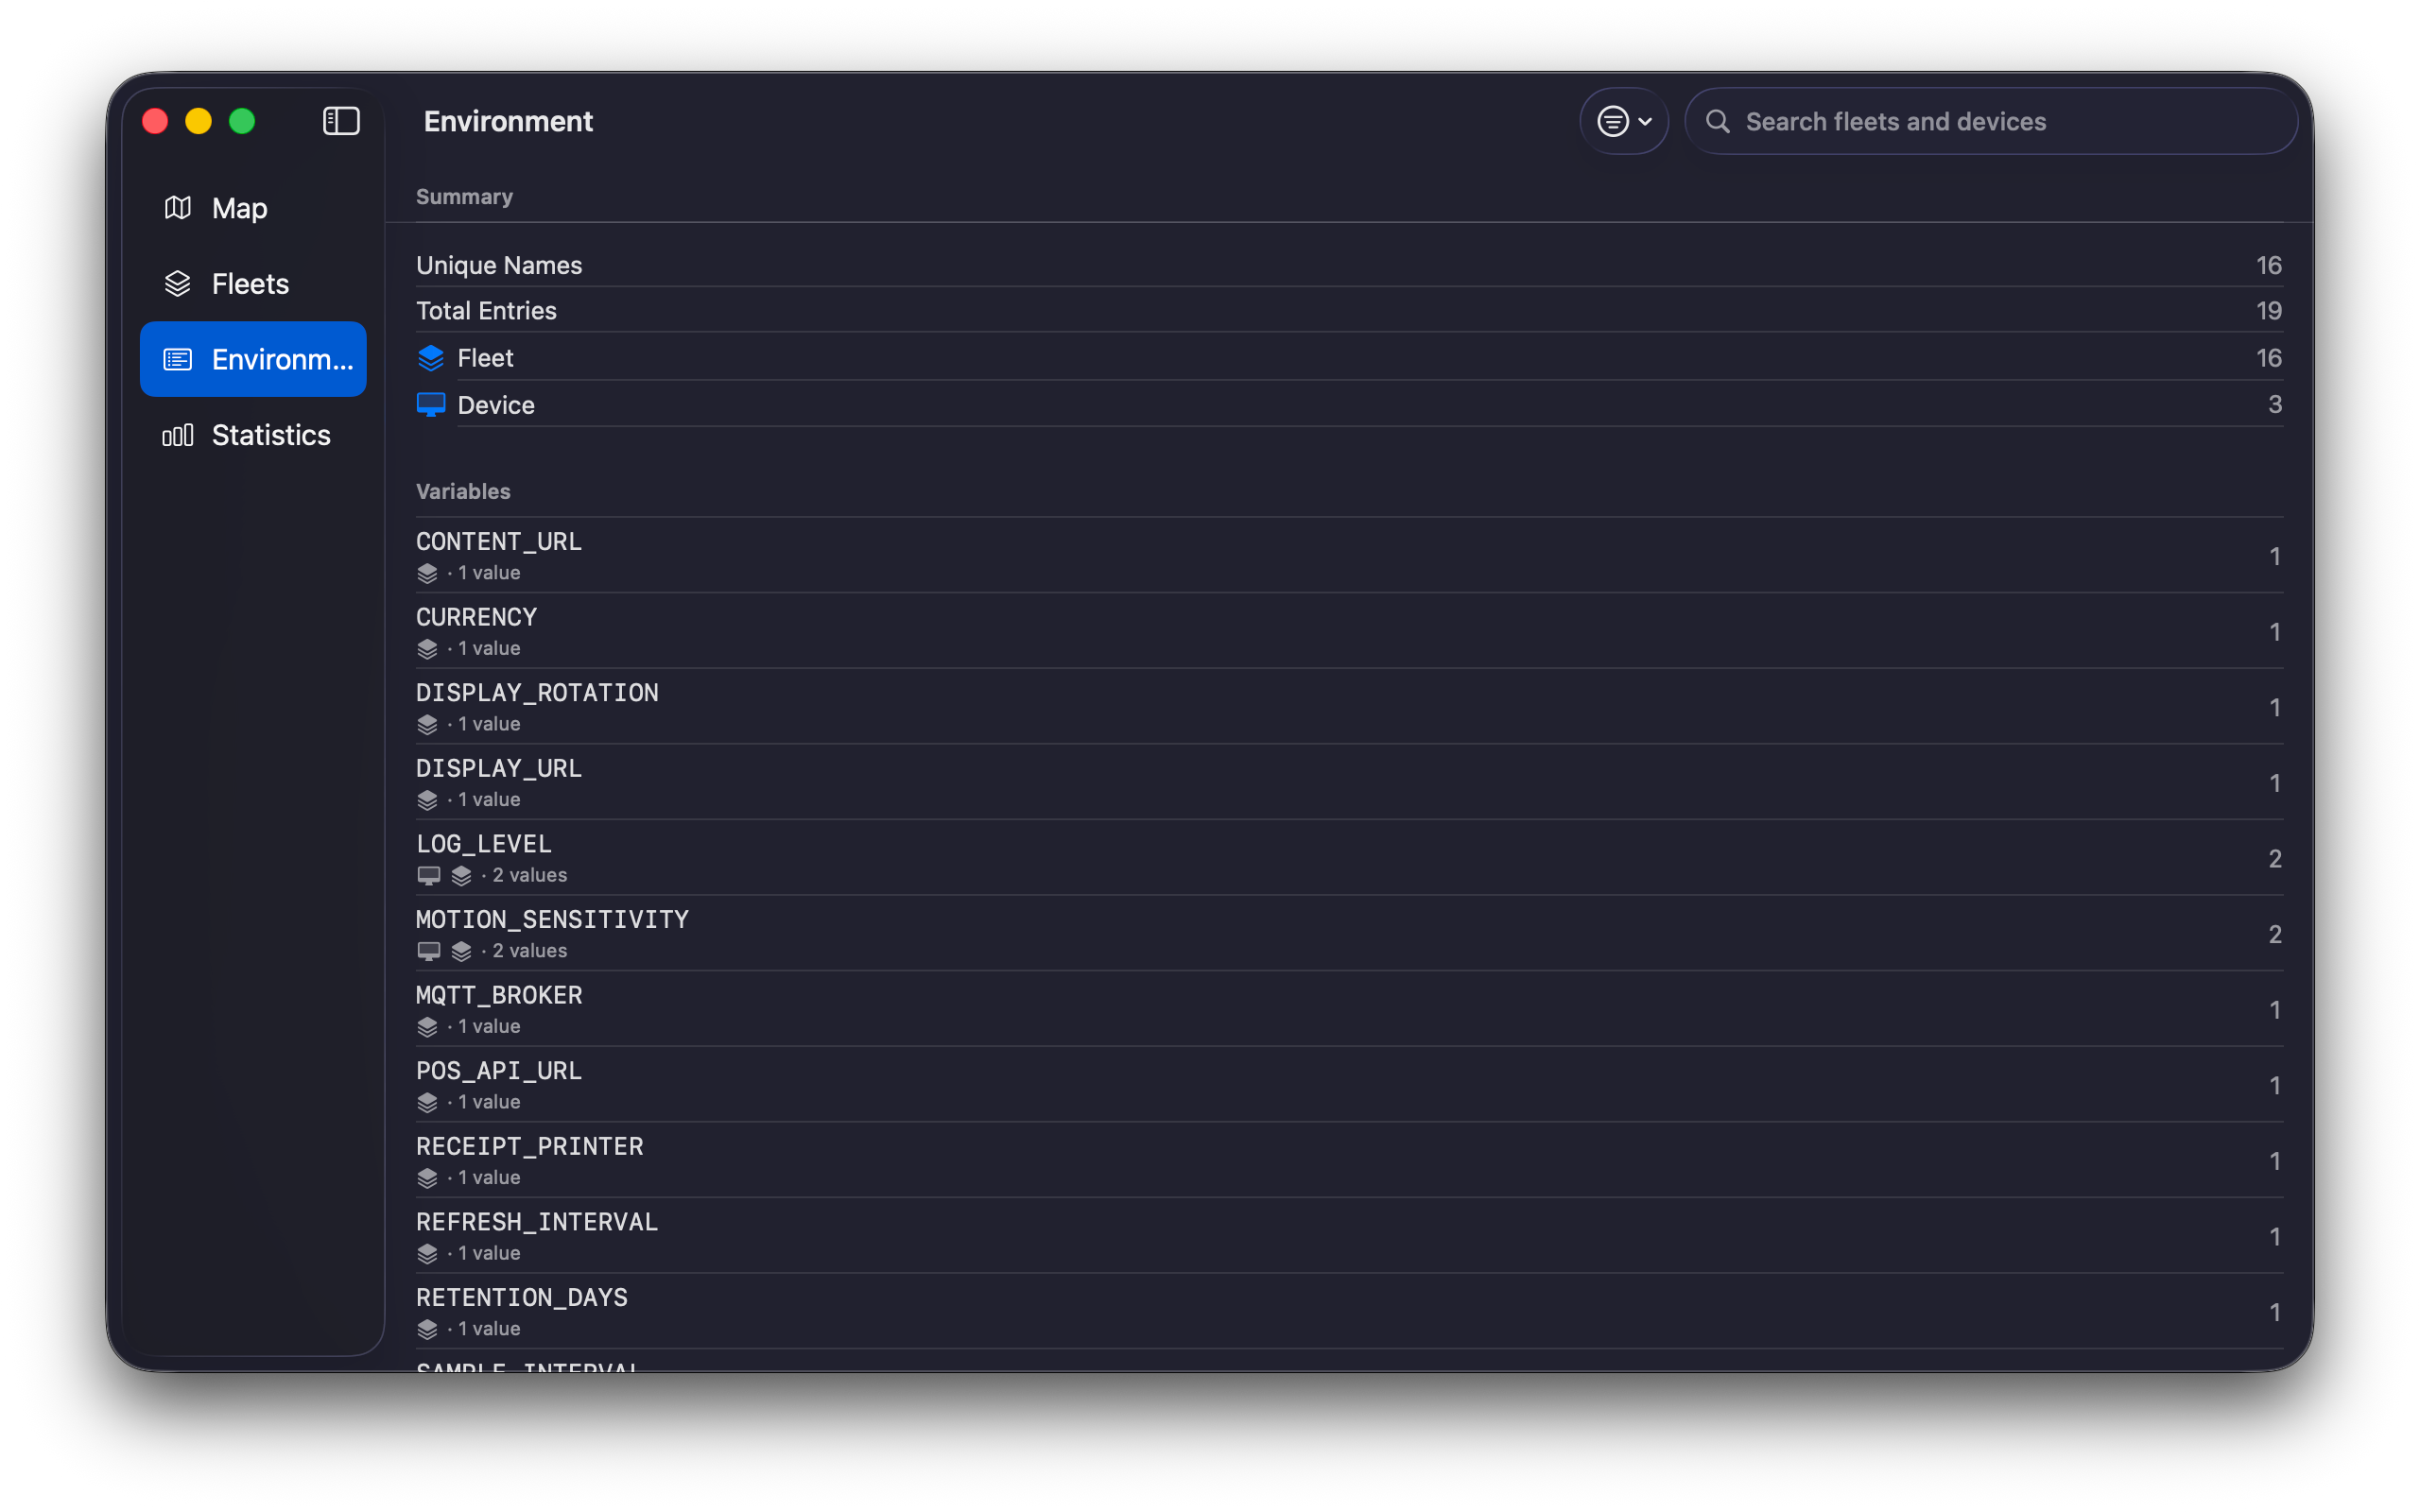Click the Fleets layers icon in sidebar
Screen dimensions: 2420x1512
[x=178, y=284]
